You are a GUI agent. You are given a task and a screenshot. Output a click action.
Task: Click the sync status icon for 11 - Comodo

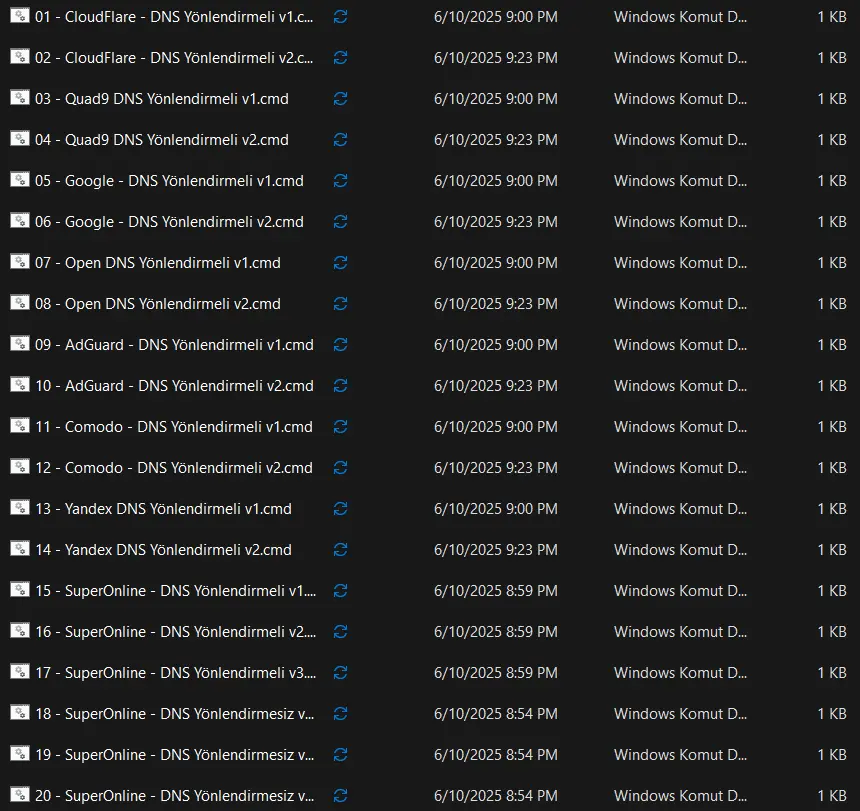tap(341, 427)
